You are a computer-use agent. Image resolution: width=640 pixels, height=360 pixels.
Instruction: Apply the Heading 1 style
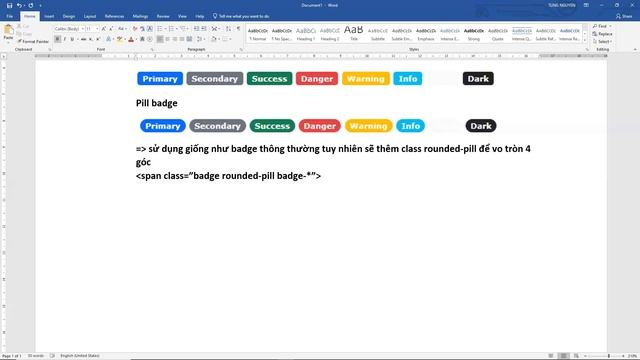point(306,34)
